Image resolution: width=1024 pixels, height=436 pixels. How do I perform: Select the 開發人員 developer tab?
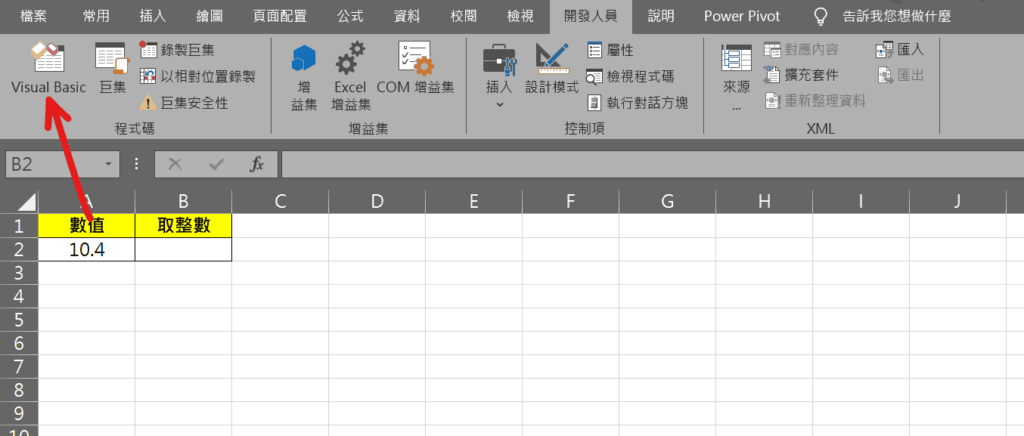point(590,16)
